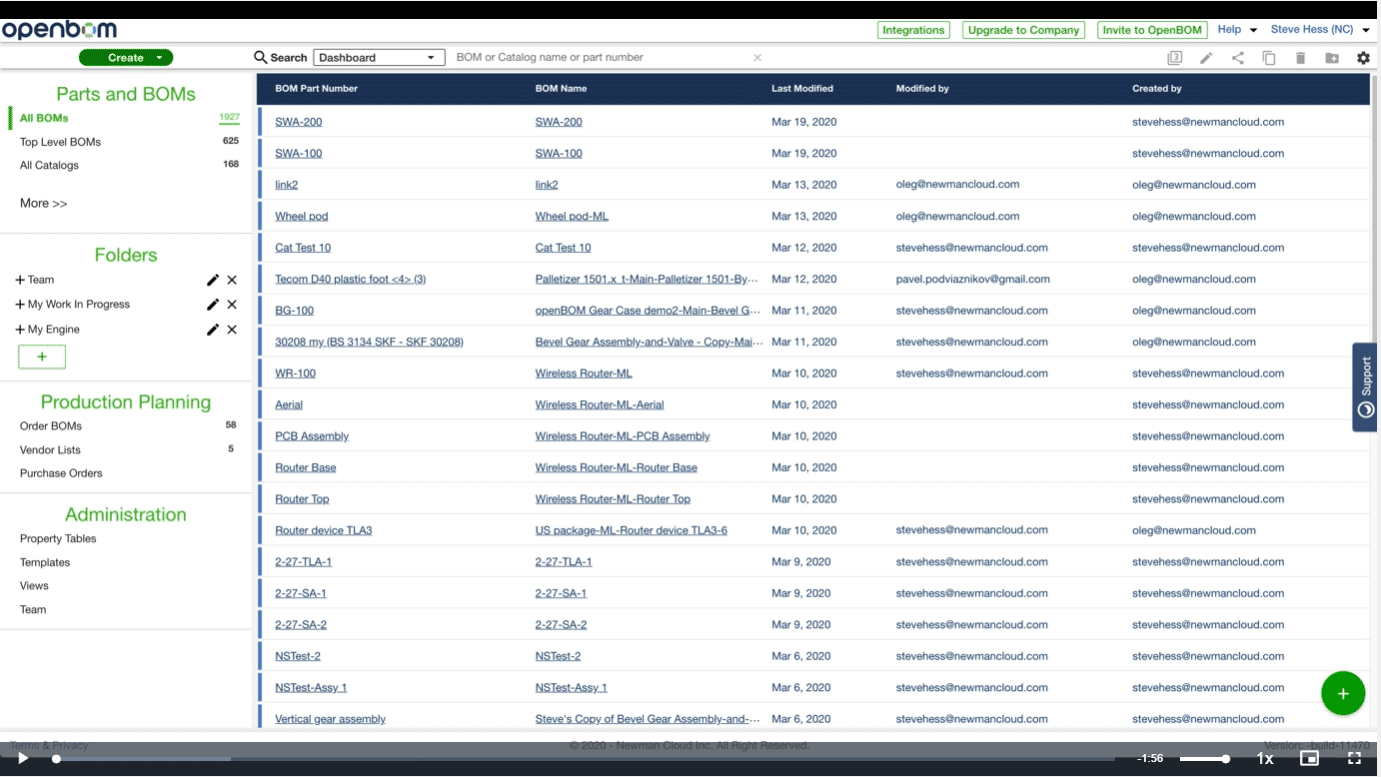The width and height of the screenshot is (1381, 777).
Task: Select All Catalogs in sidebar
Action: point(49,165)
